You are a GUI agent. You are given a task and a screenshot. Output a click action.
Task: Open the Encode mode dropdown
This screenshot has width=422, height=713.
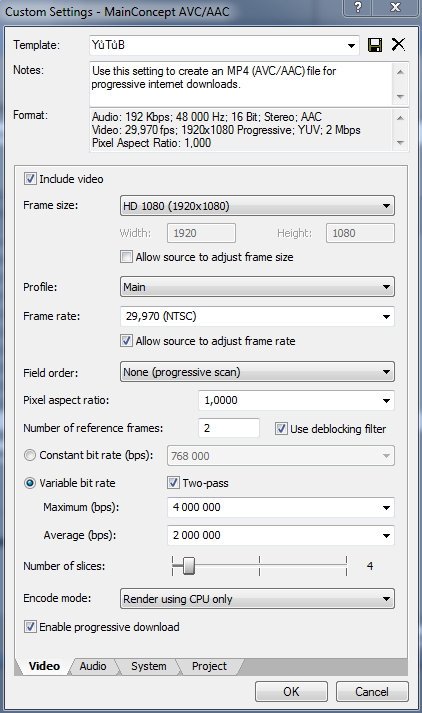[257, 599]
